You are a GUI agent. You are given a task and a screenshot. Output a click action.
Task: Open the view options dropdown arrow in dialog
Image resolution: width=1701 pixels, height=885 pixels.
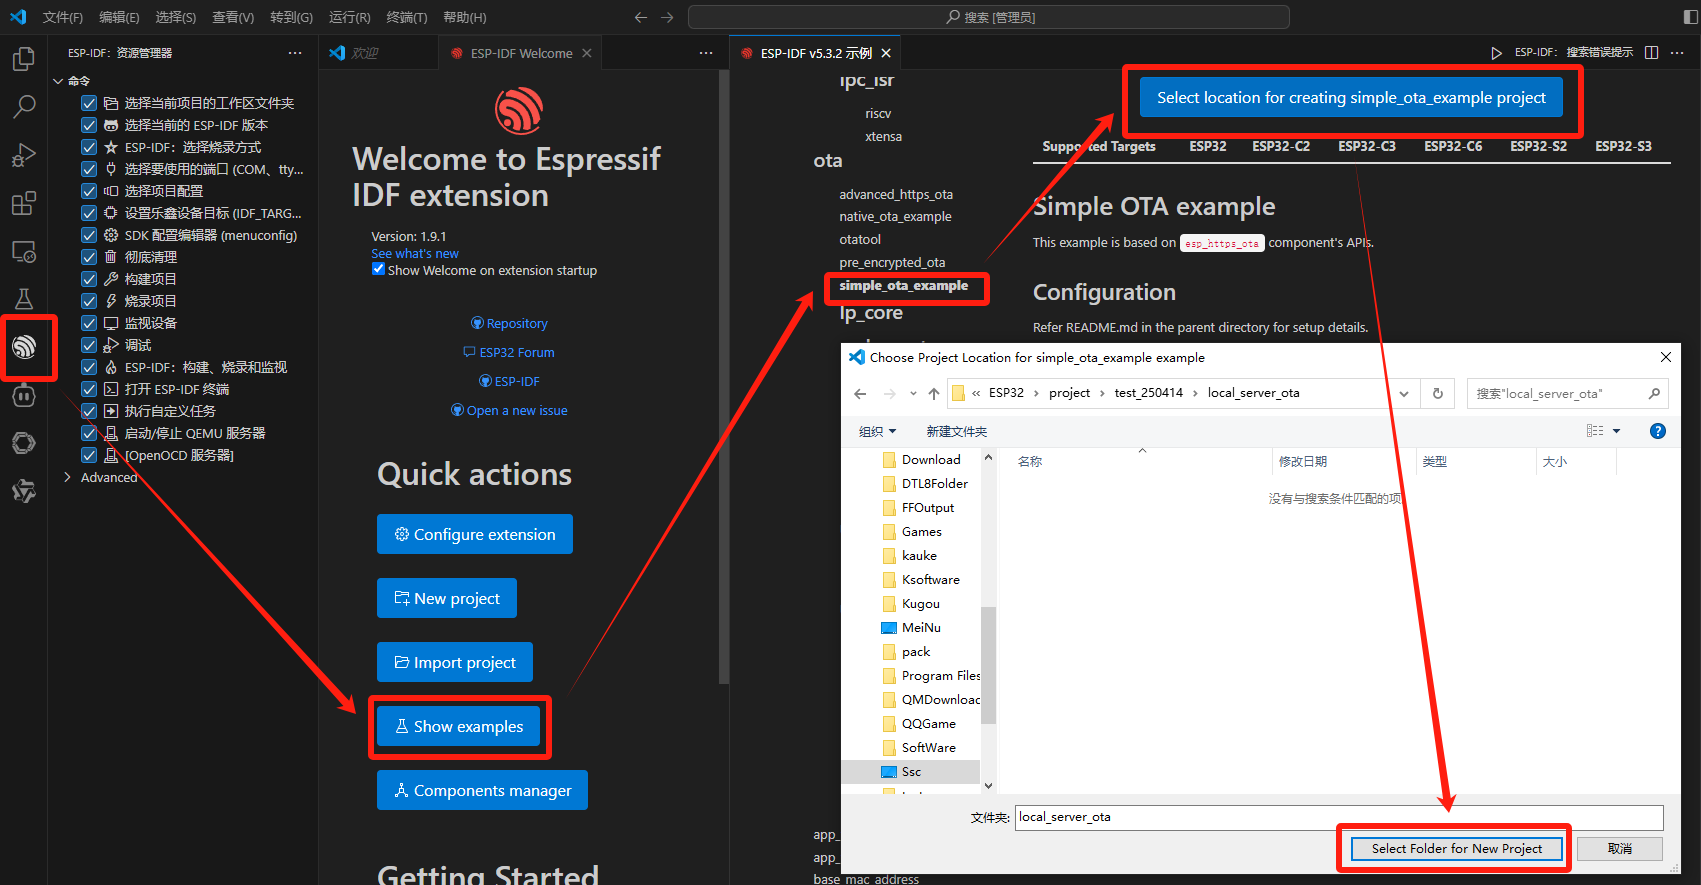point(1616,431)
